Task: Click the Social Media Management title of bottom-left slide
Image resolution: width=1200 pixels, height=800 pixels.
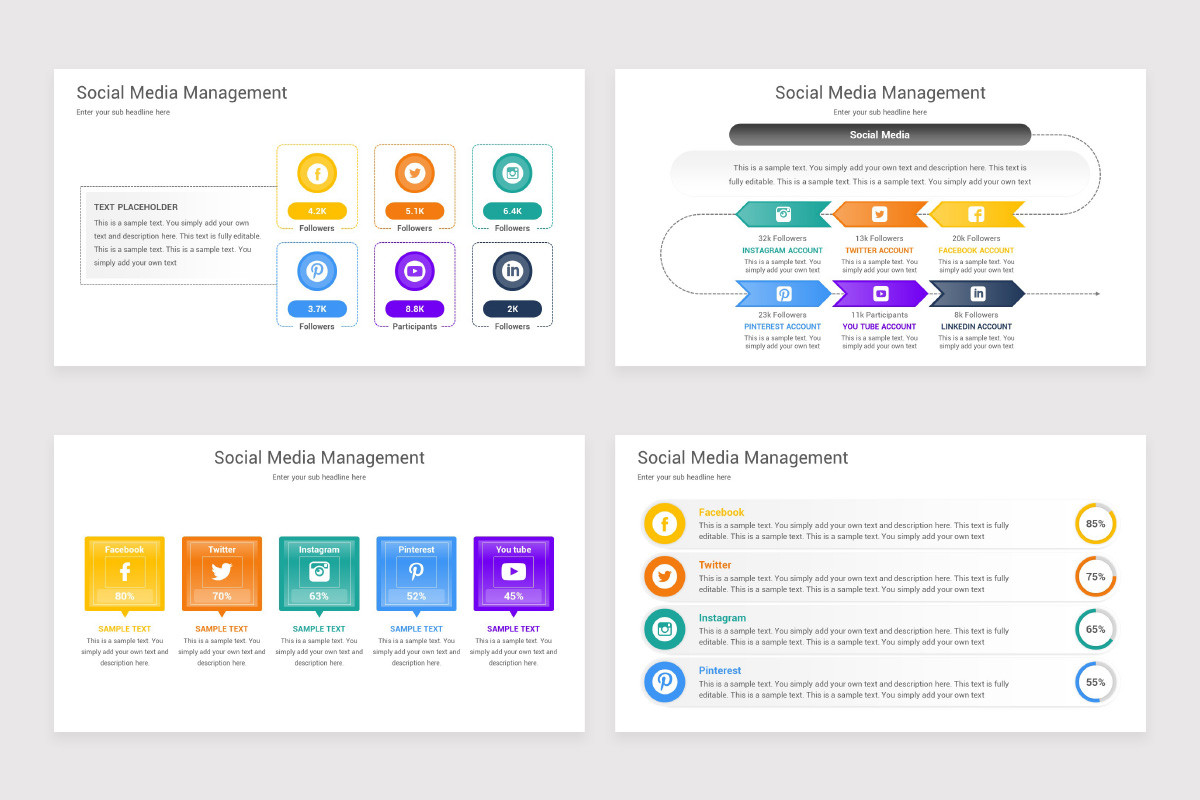Action: point(319,458)
